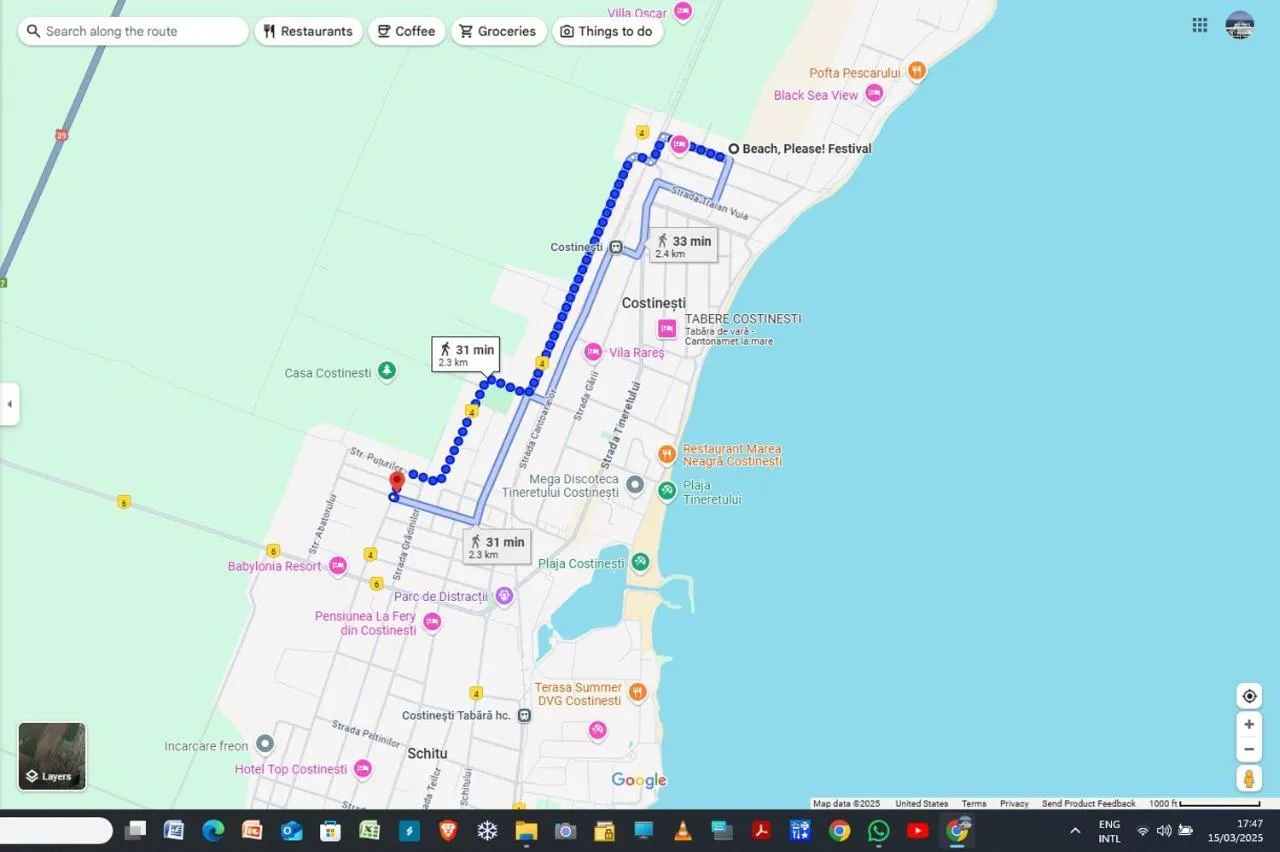1280x852 pixels.
Task: Select the 33 min 2.4 km route label
Action: [x=684, y=246]
